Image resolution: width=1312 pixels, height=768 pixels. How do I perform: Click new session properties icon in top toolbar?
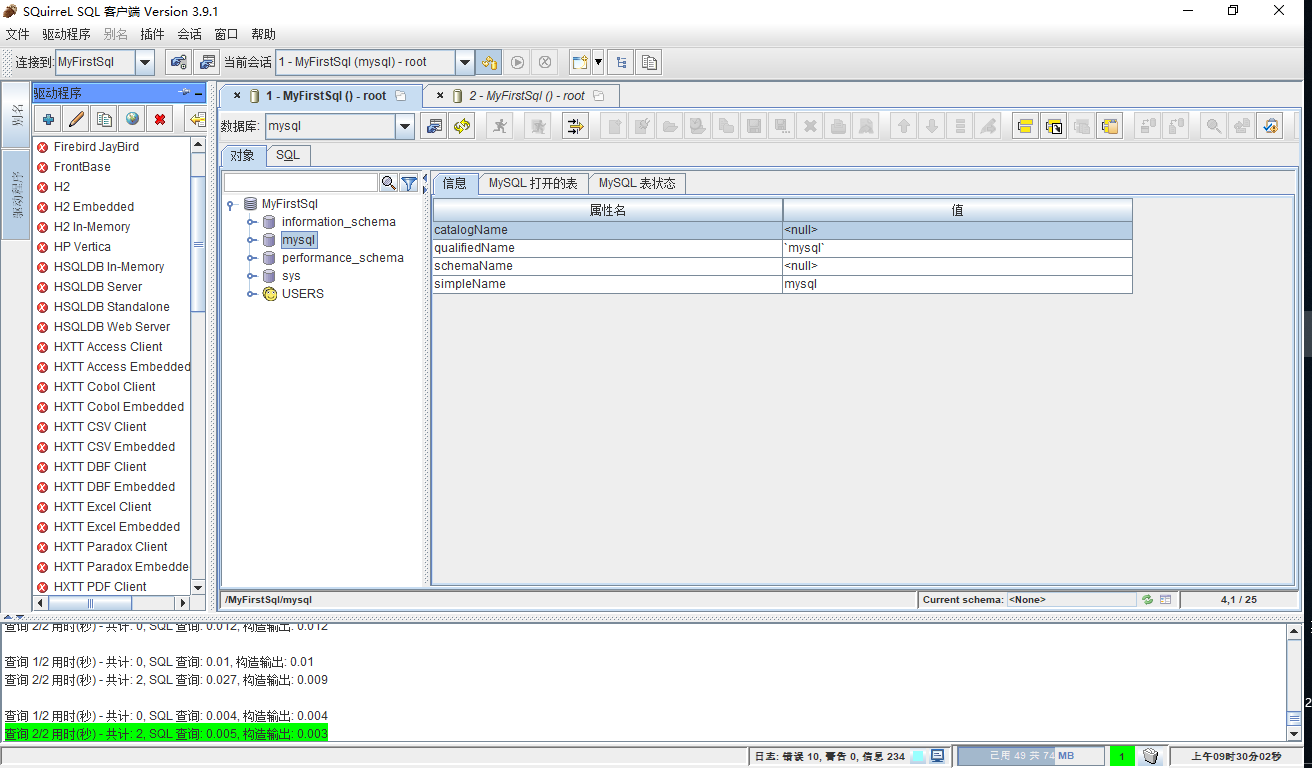[x=207, y=62]
